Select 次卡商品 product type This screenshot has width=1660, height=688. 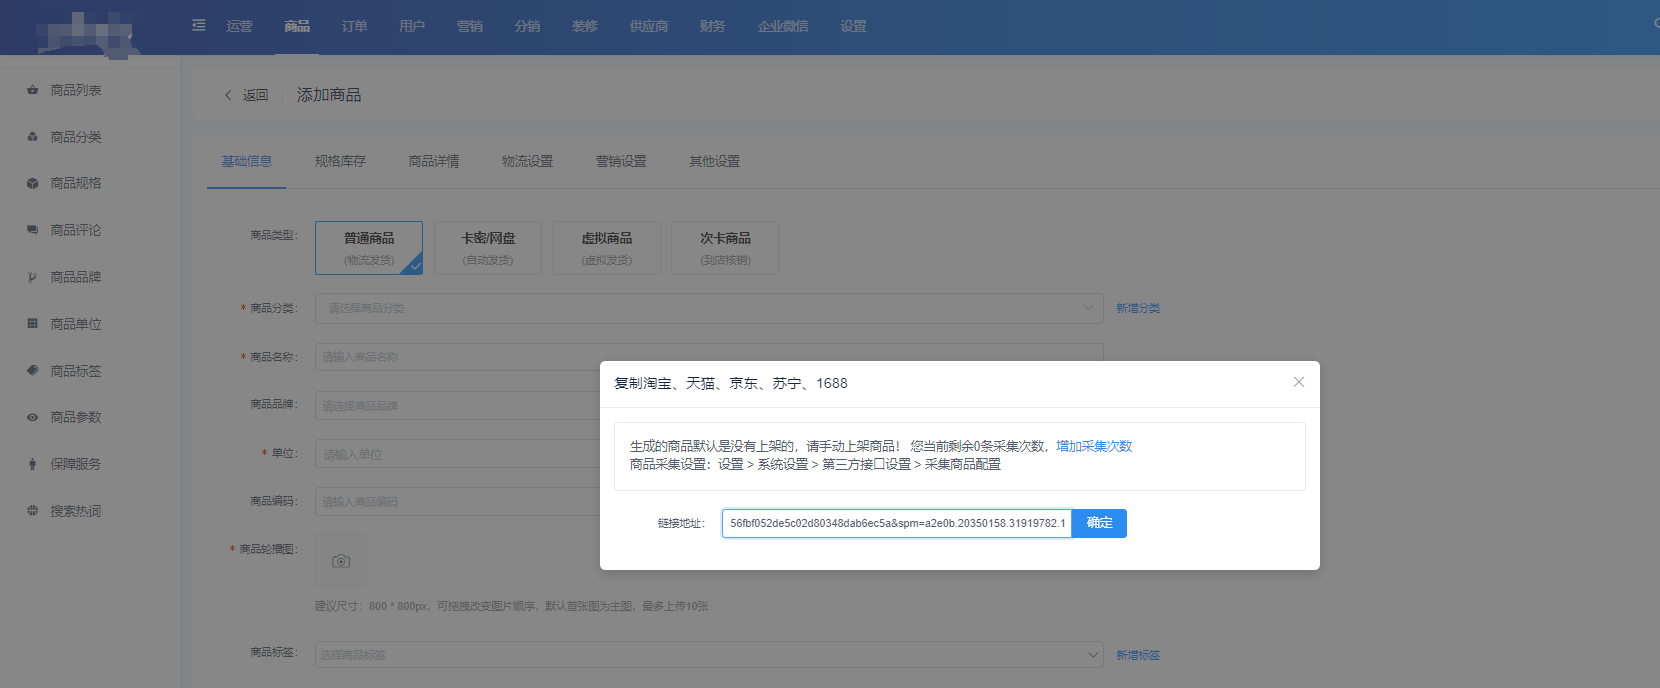point(725,248)
